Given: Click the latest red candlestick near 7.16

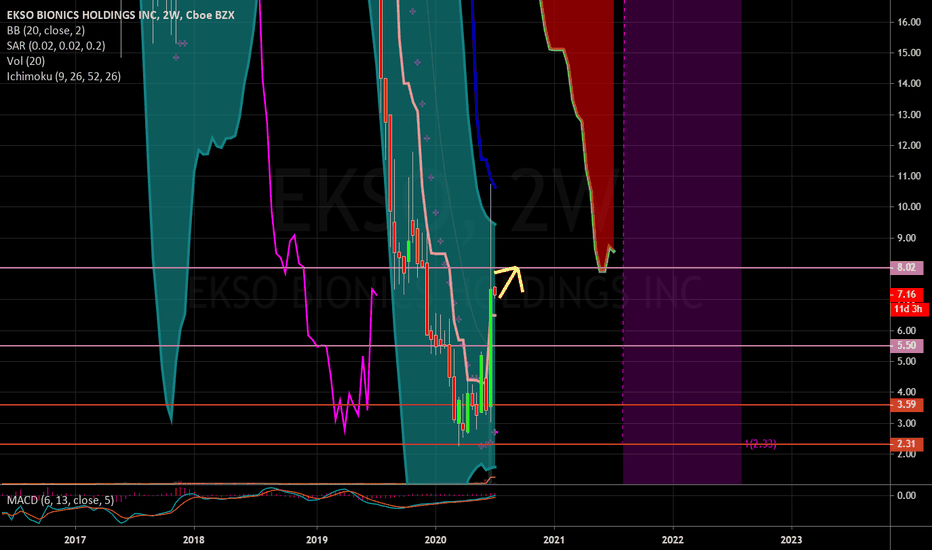Looking at the screenshot, I should pos(495,291).
